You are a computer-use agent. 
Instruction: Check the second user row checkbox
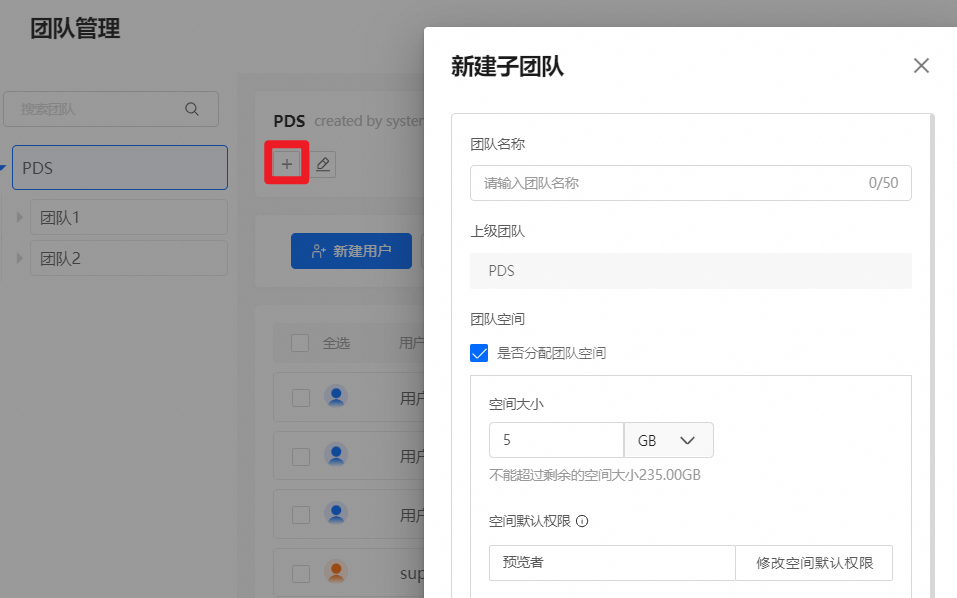[x=301, y=456]
